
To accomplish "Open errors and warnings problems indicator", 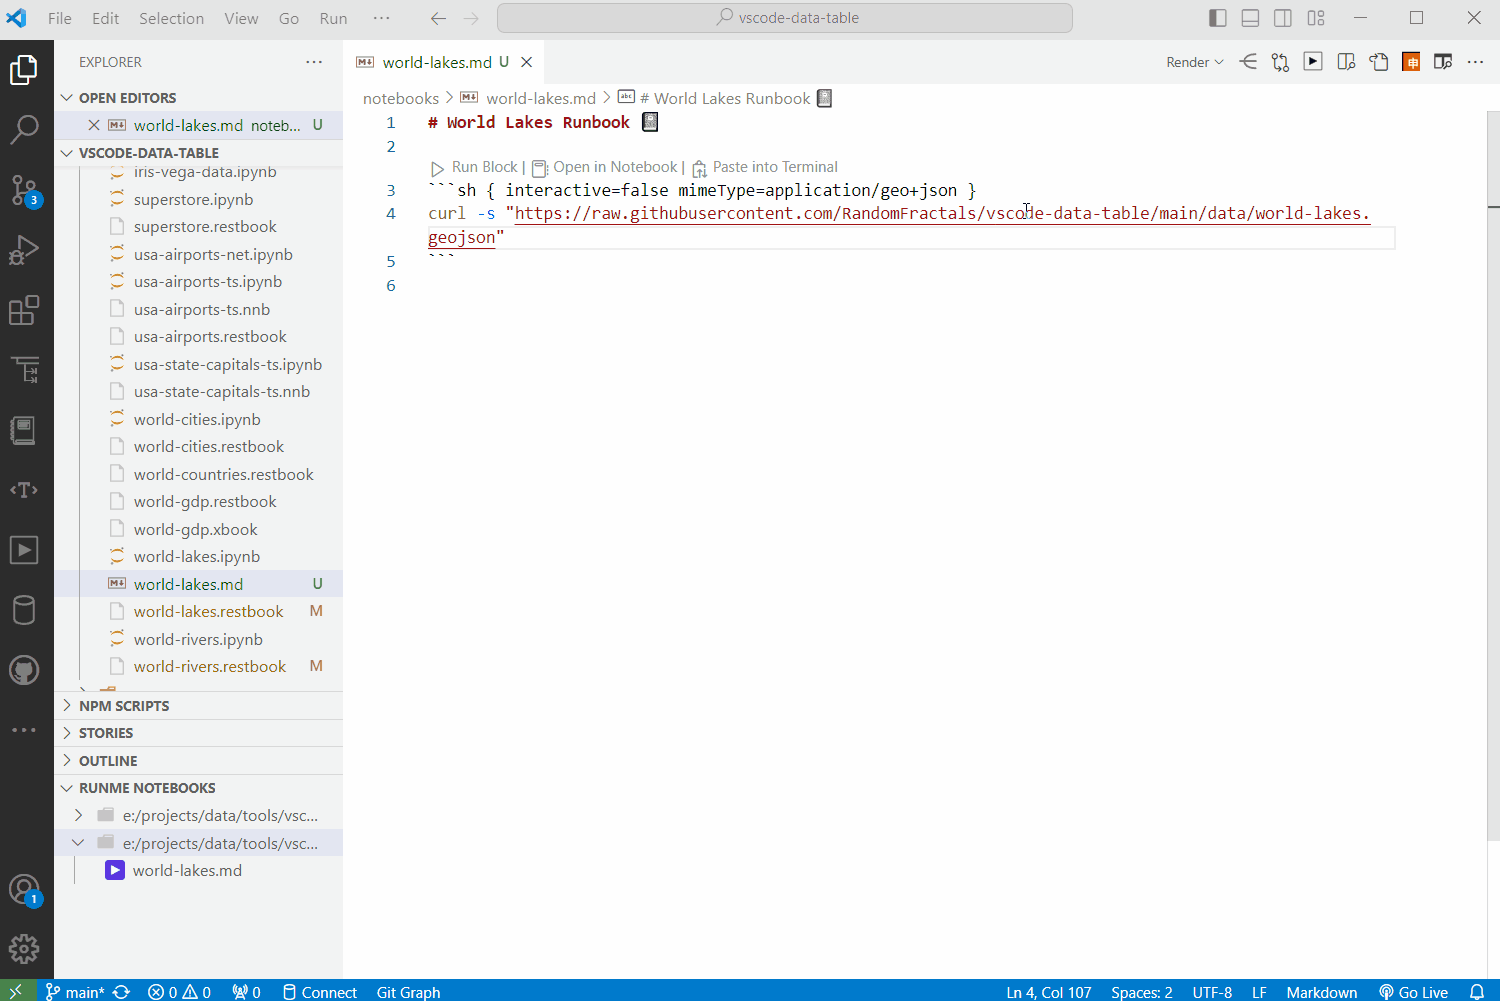I will tap(179, 992).
